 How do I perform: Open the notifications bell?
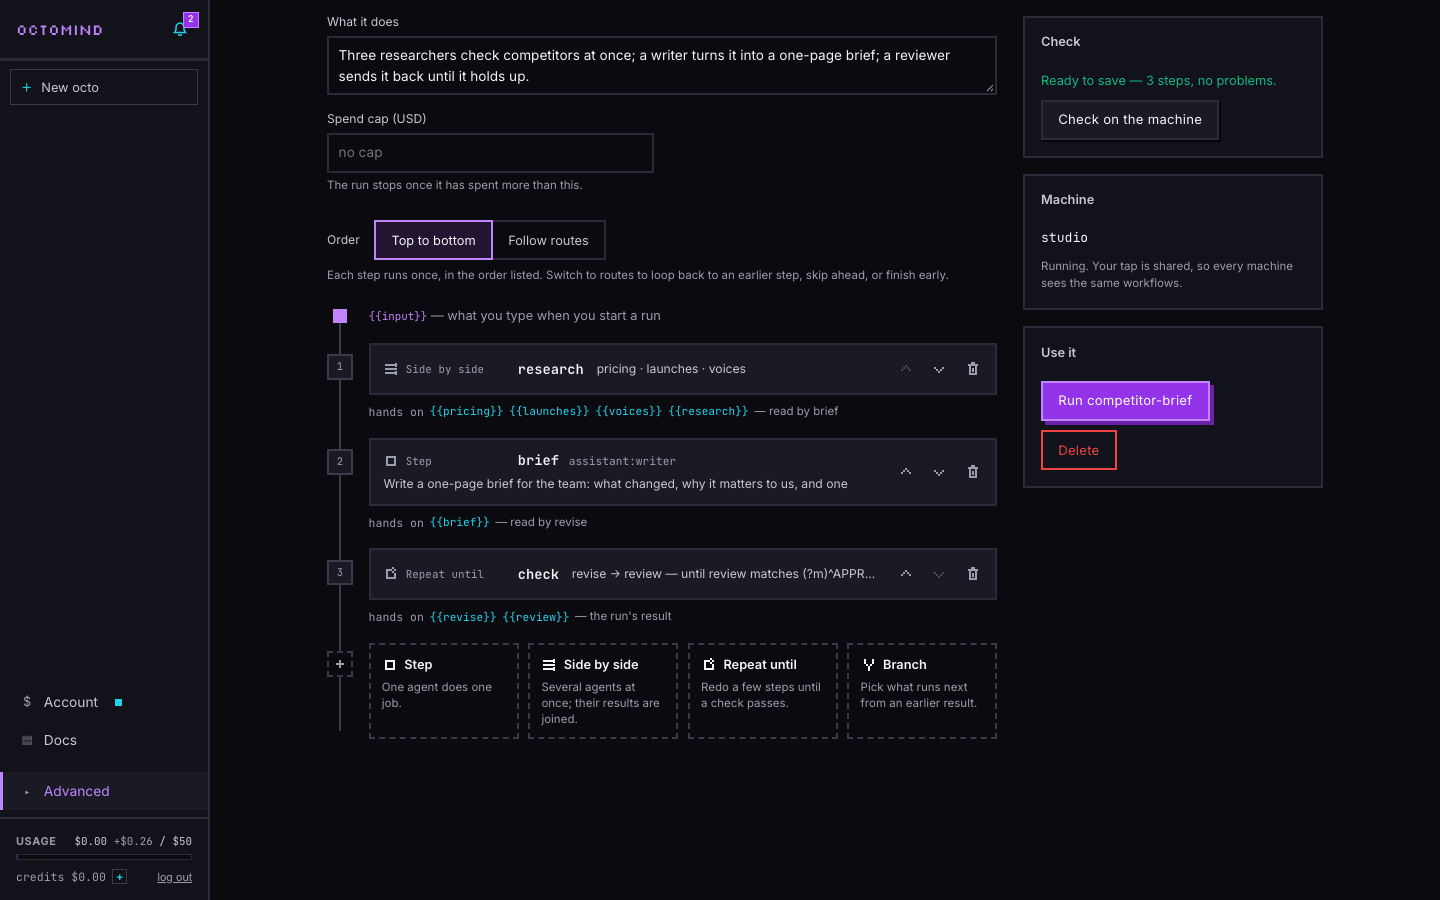(180, 29)
